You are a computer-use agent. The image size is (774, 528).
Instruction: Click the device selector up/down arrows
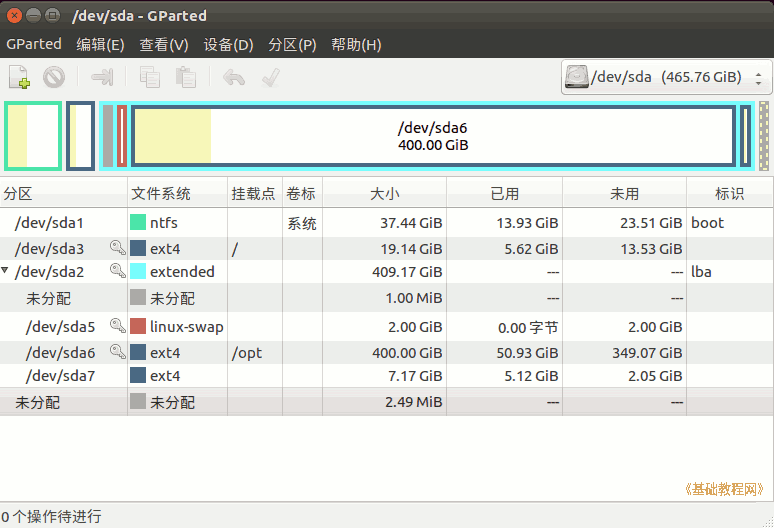tap(759, 77)
